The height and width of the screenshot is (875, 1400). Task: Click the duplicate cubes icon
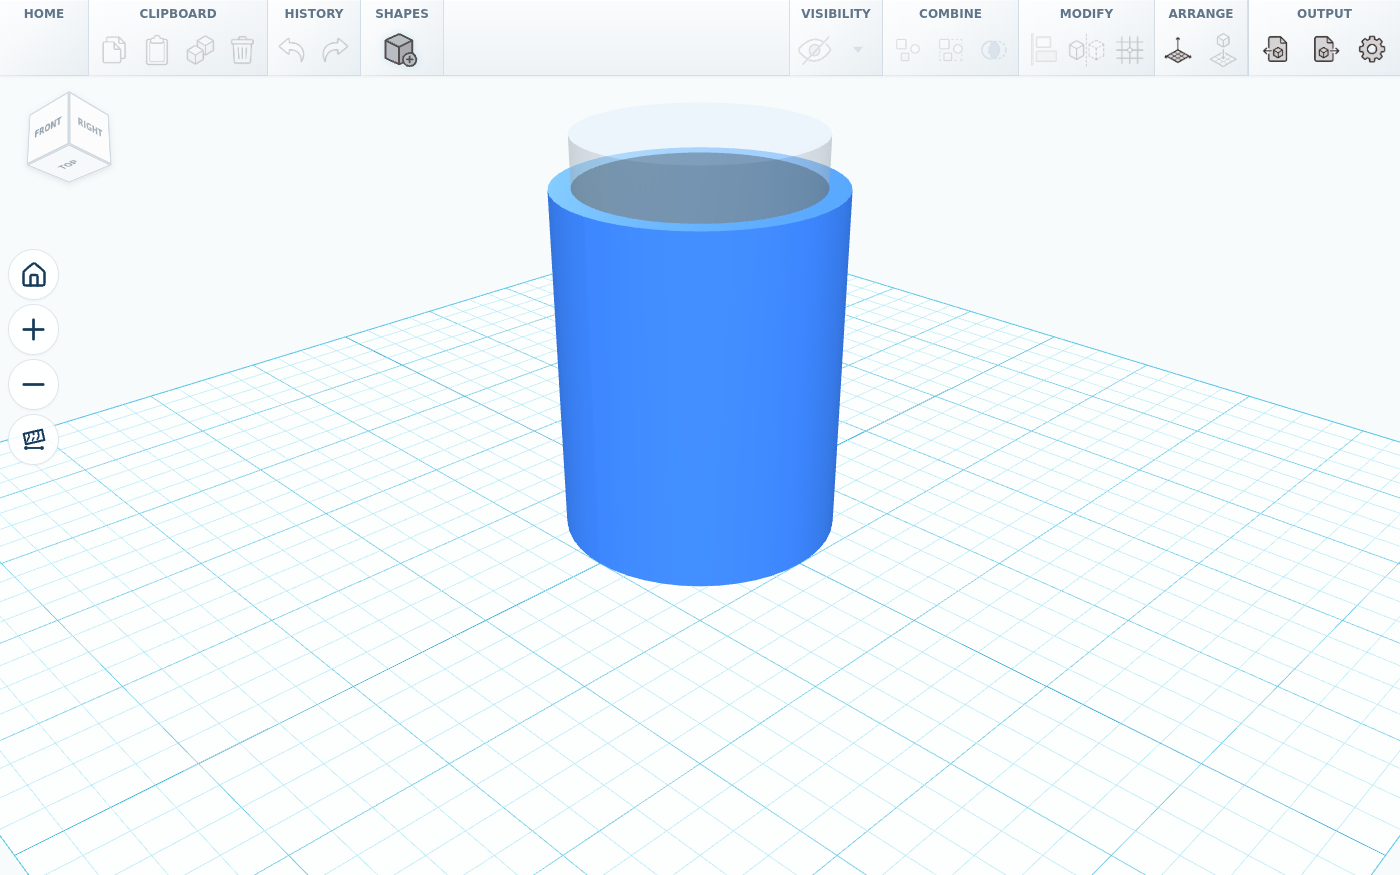coord(200,50)
